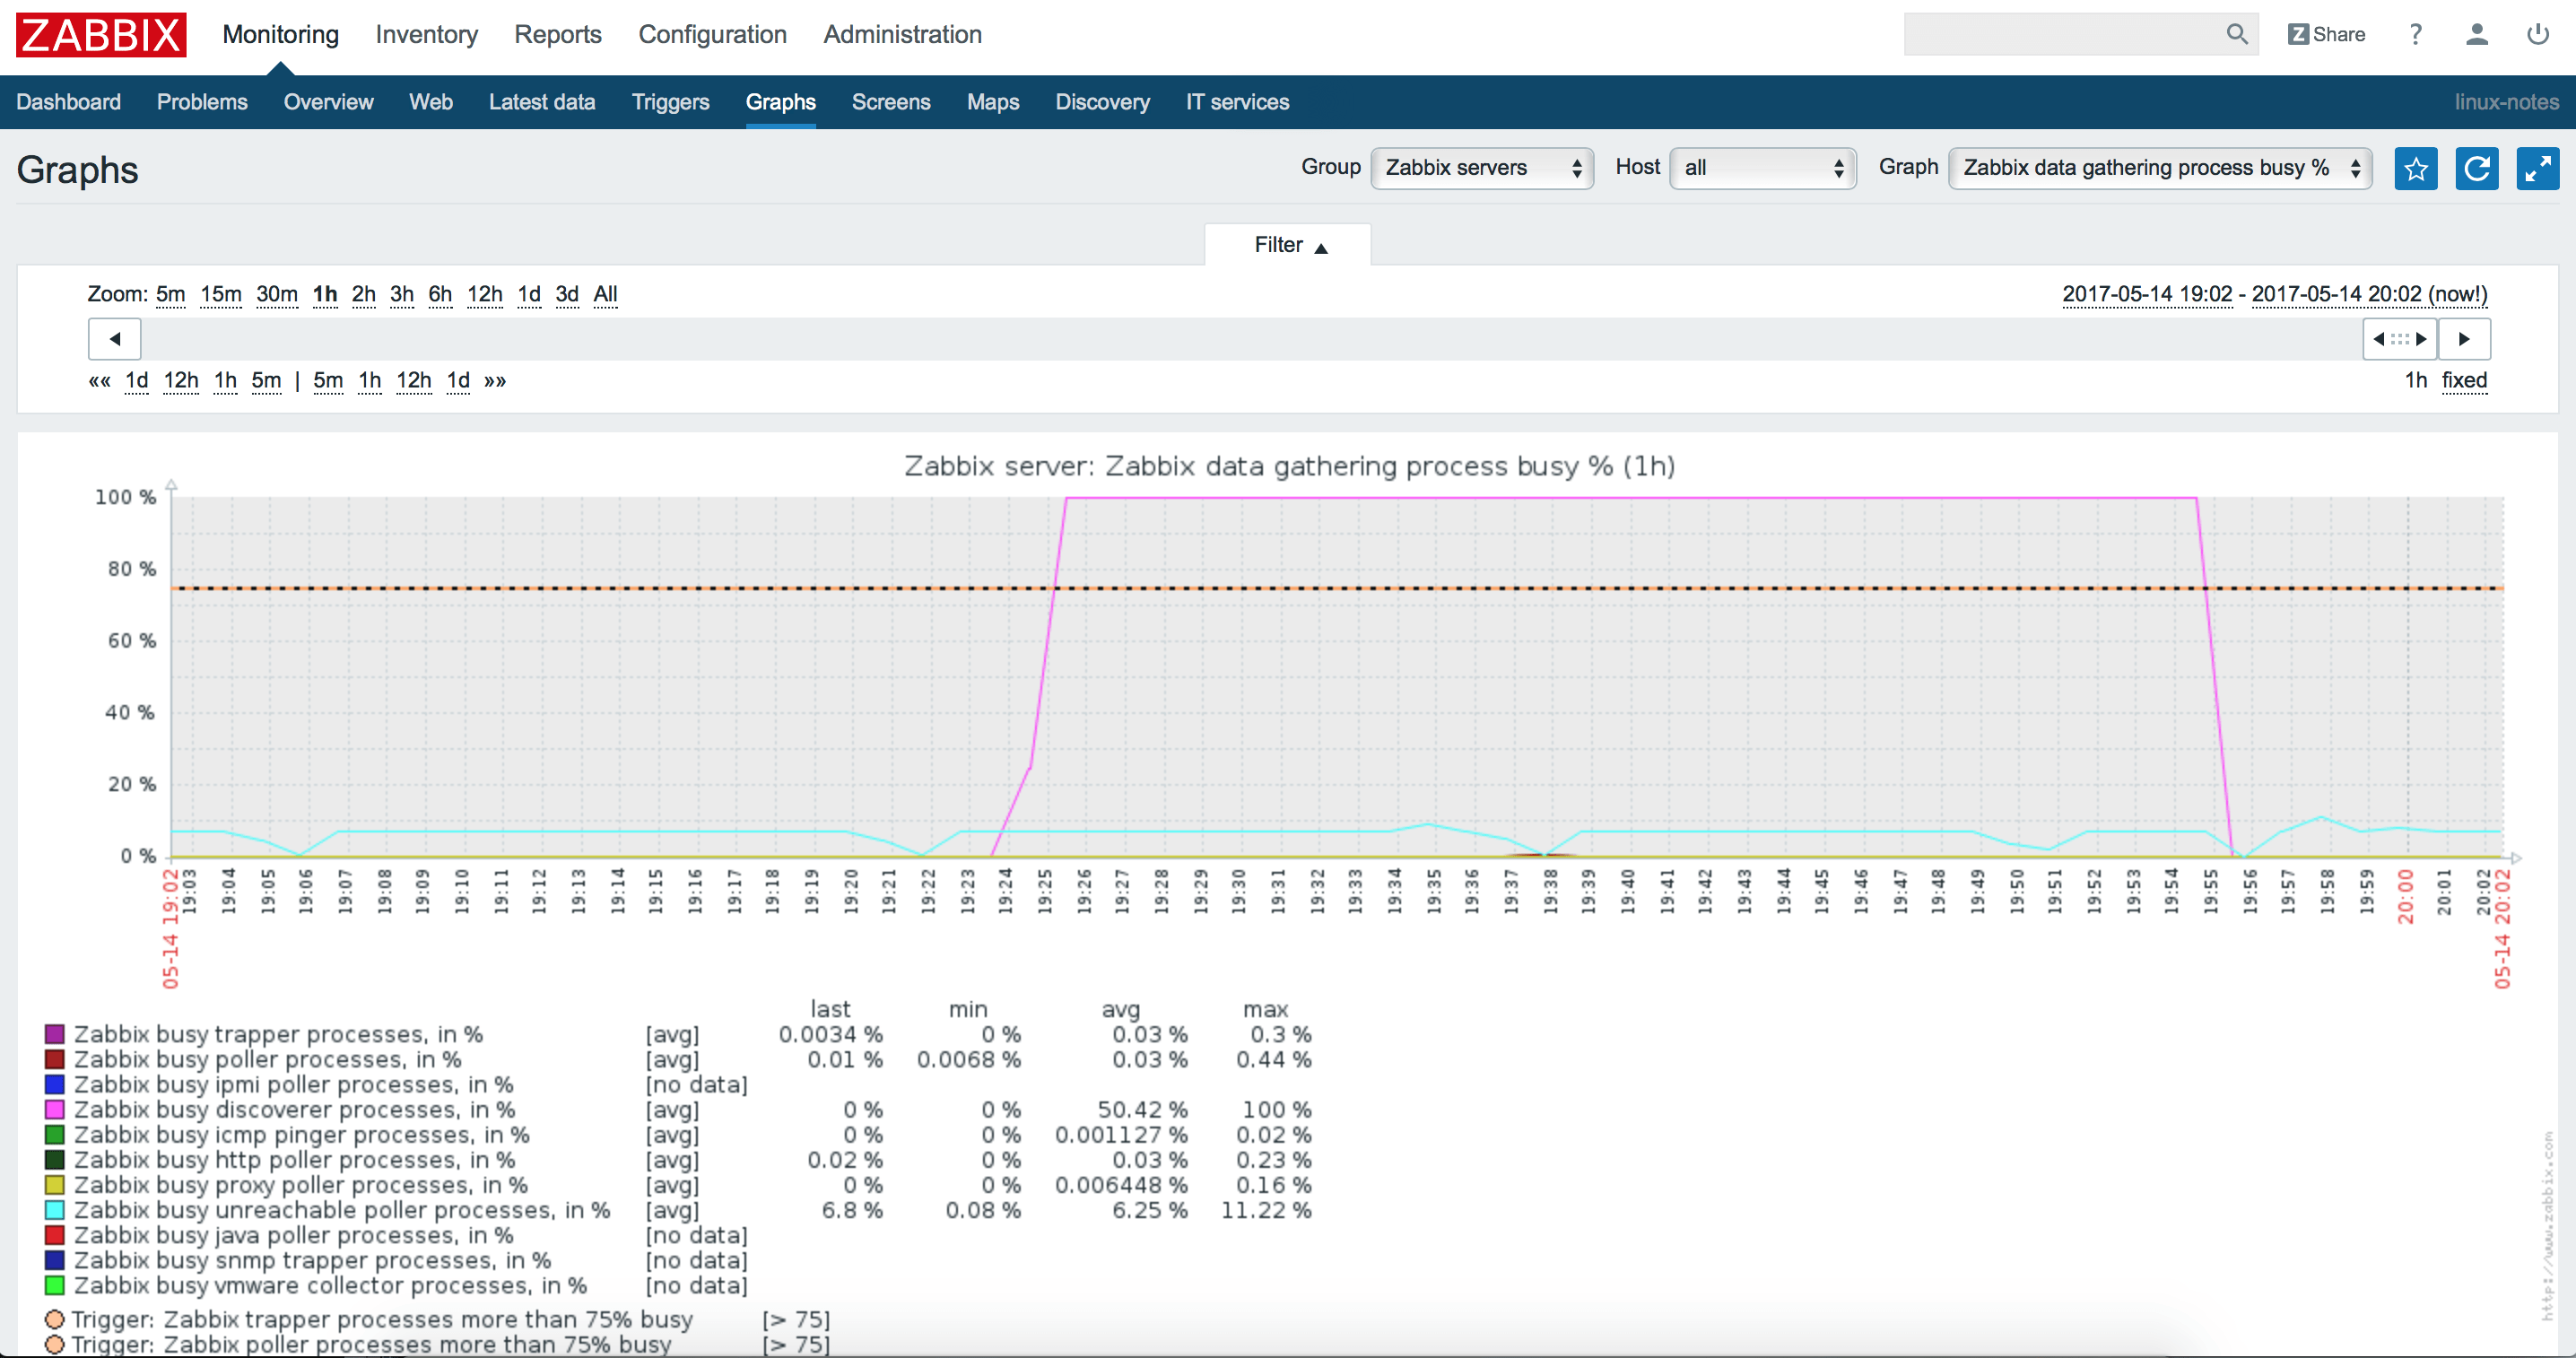Click the 50.42 % avg value
Image resolution: width=2576 pixels, height=1358 pixels.
1143,1110
